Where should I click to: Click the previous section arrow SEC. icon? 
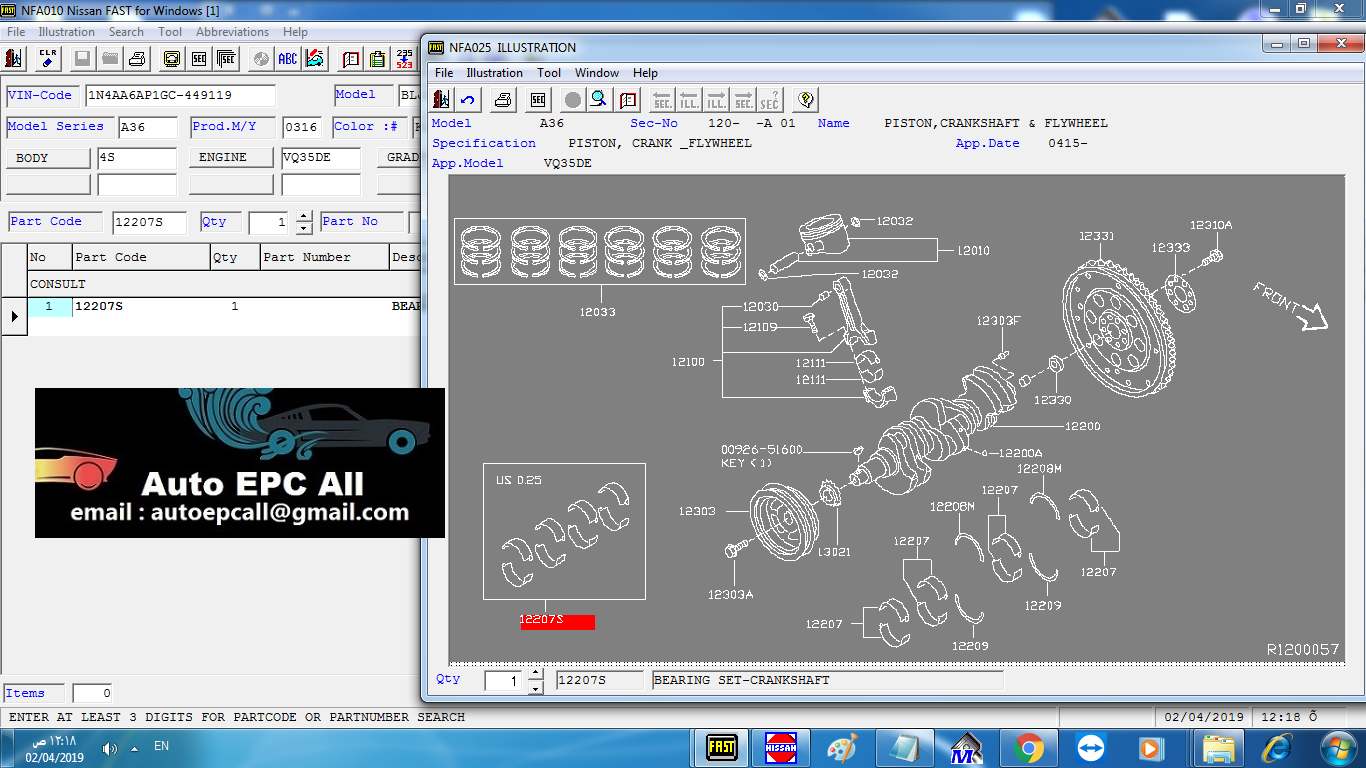(x=662, y=99)
